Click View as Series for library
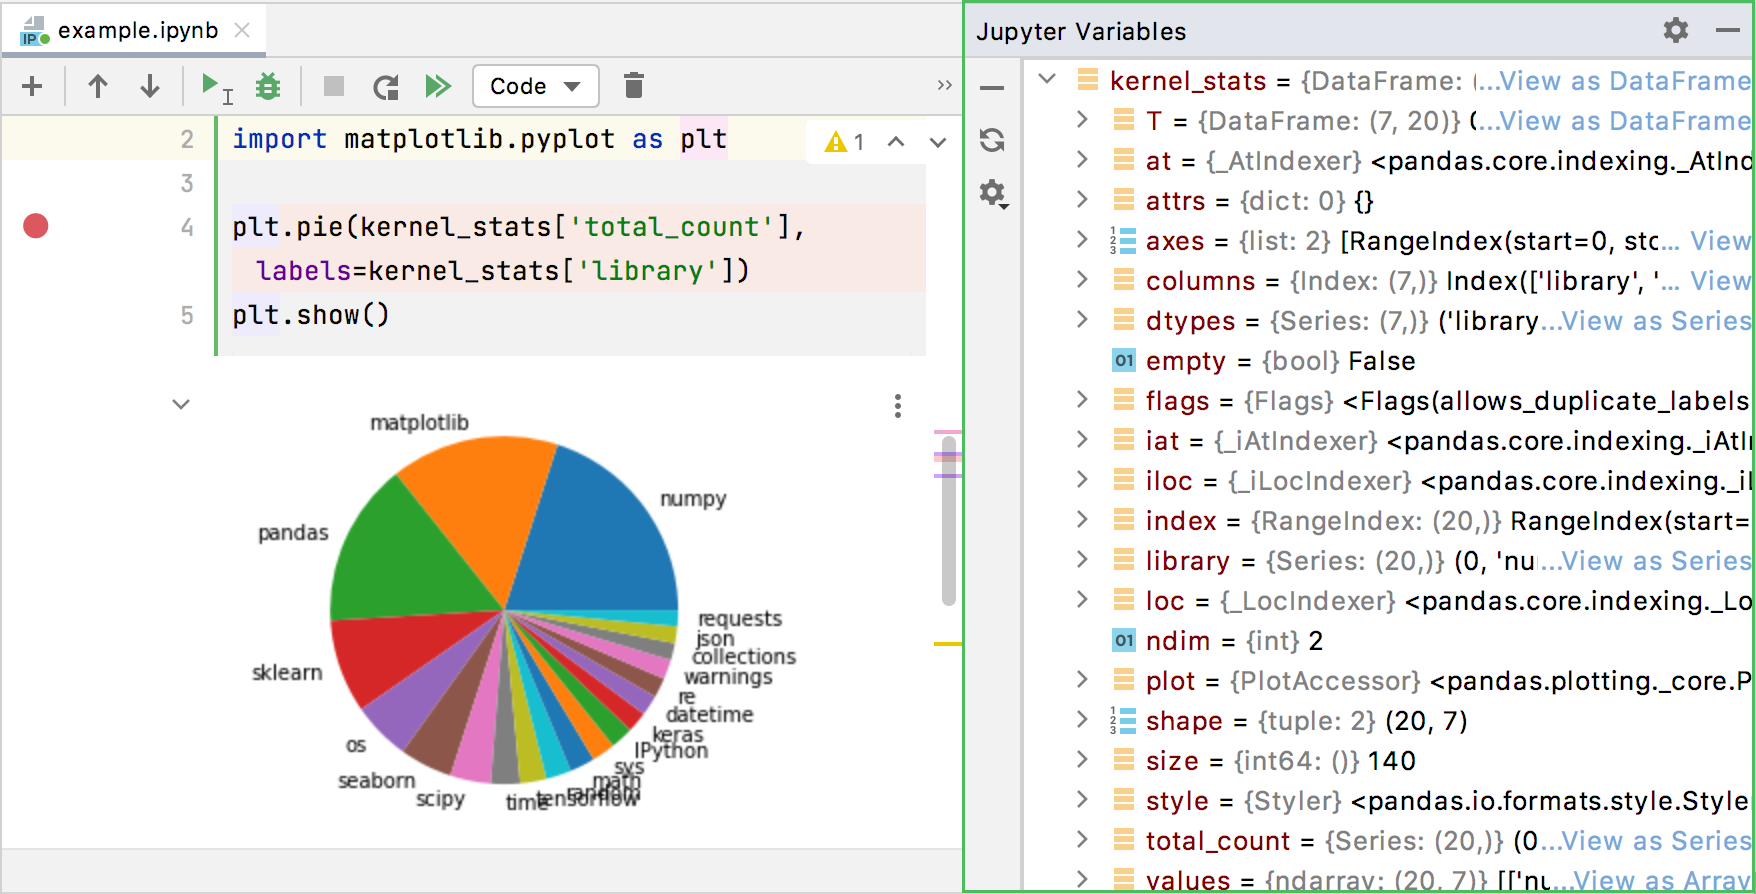The width and height of the screenshot is (1756, 894). pyautogui.click(x=1656, y=561)
